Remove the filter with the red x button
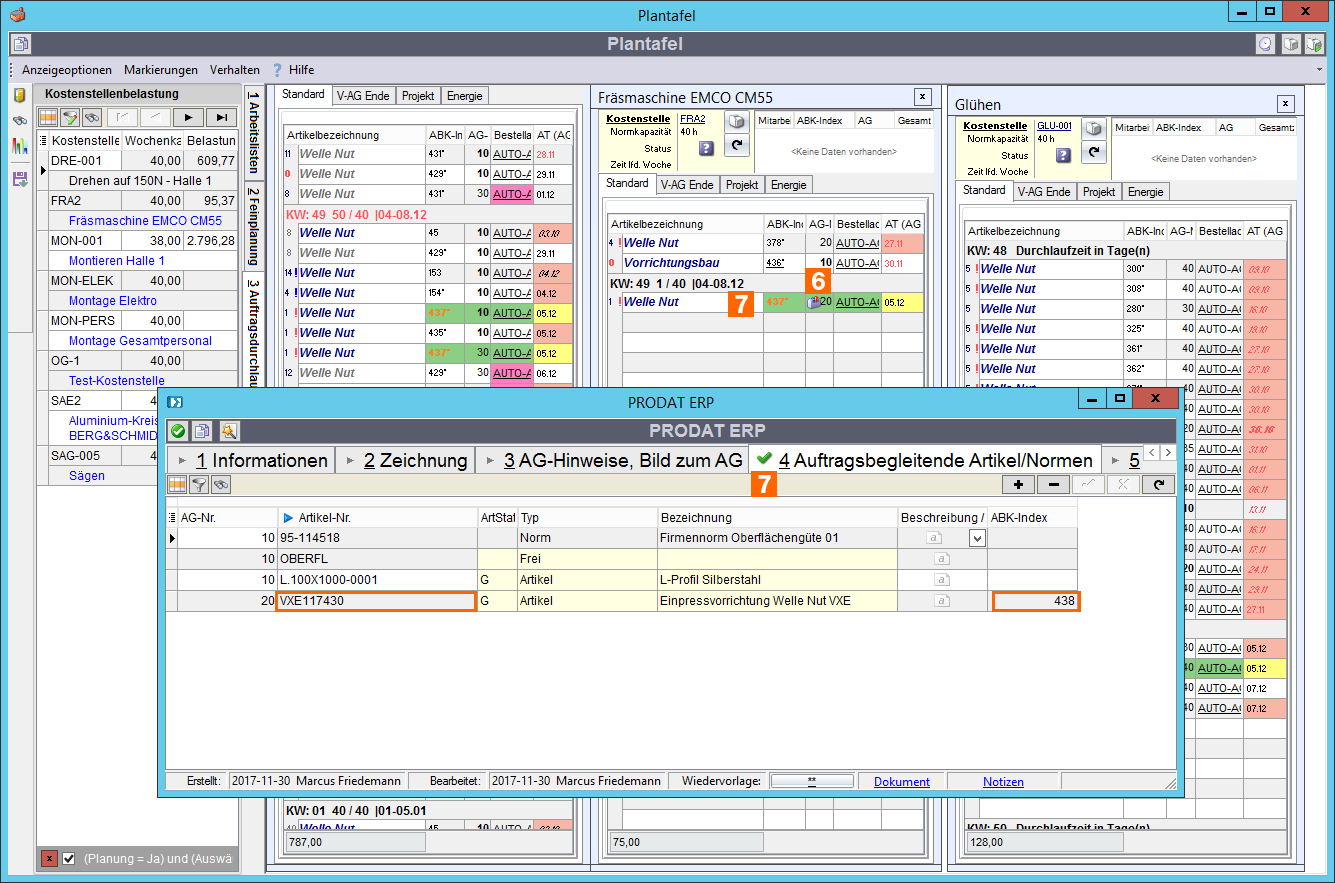 pyautogui.click(x=49, y=859)
